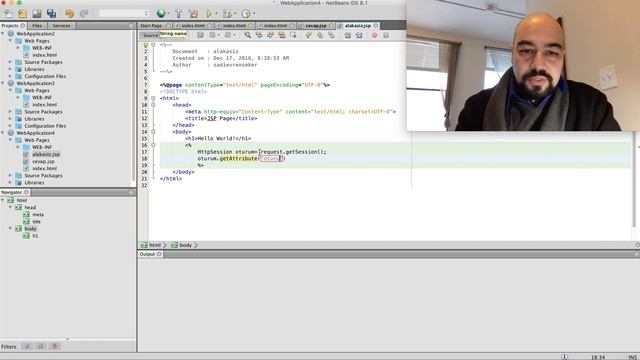Close the cevap.jsp editor tab
Image resolution: width=640 pixels, height=360 pixels.
click(331, 25)
